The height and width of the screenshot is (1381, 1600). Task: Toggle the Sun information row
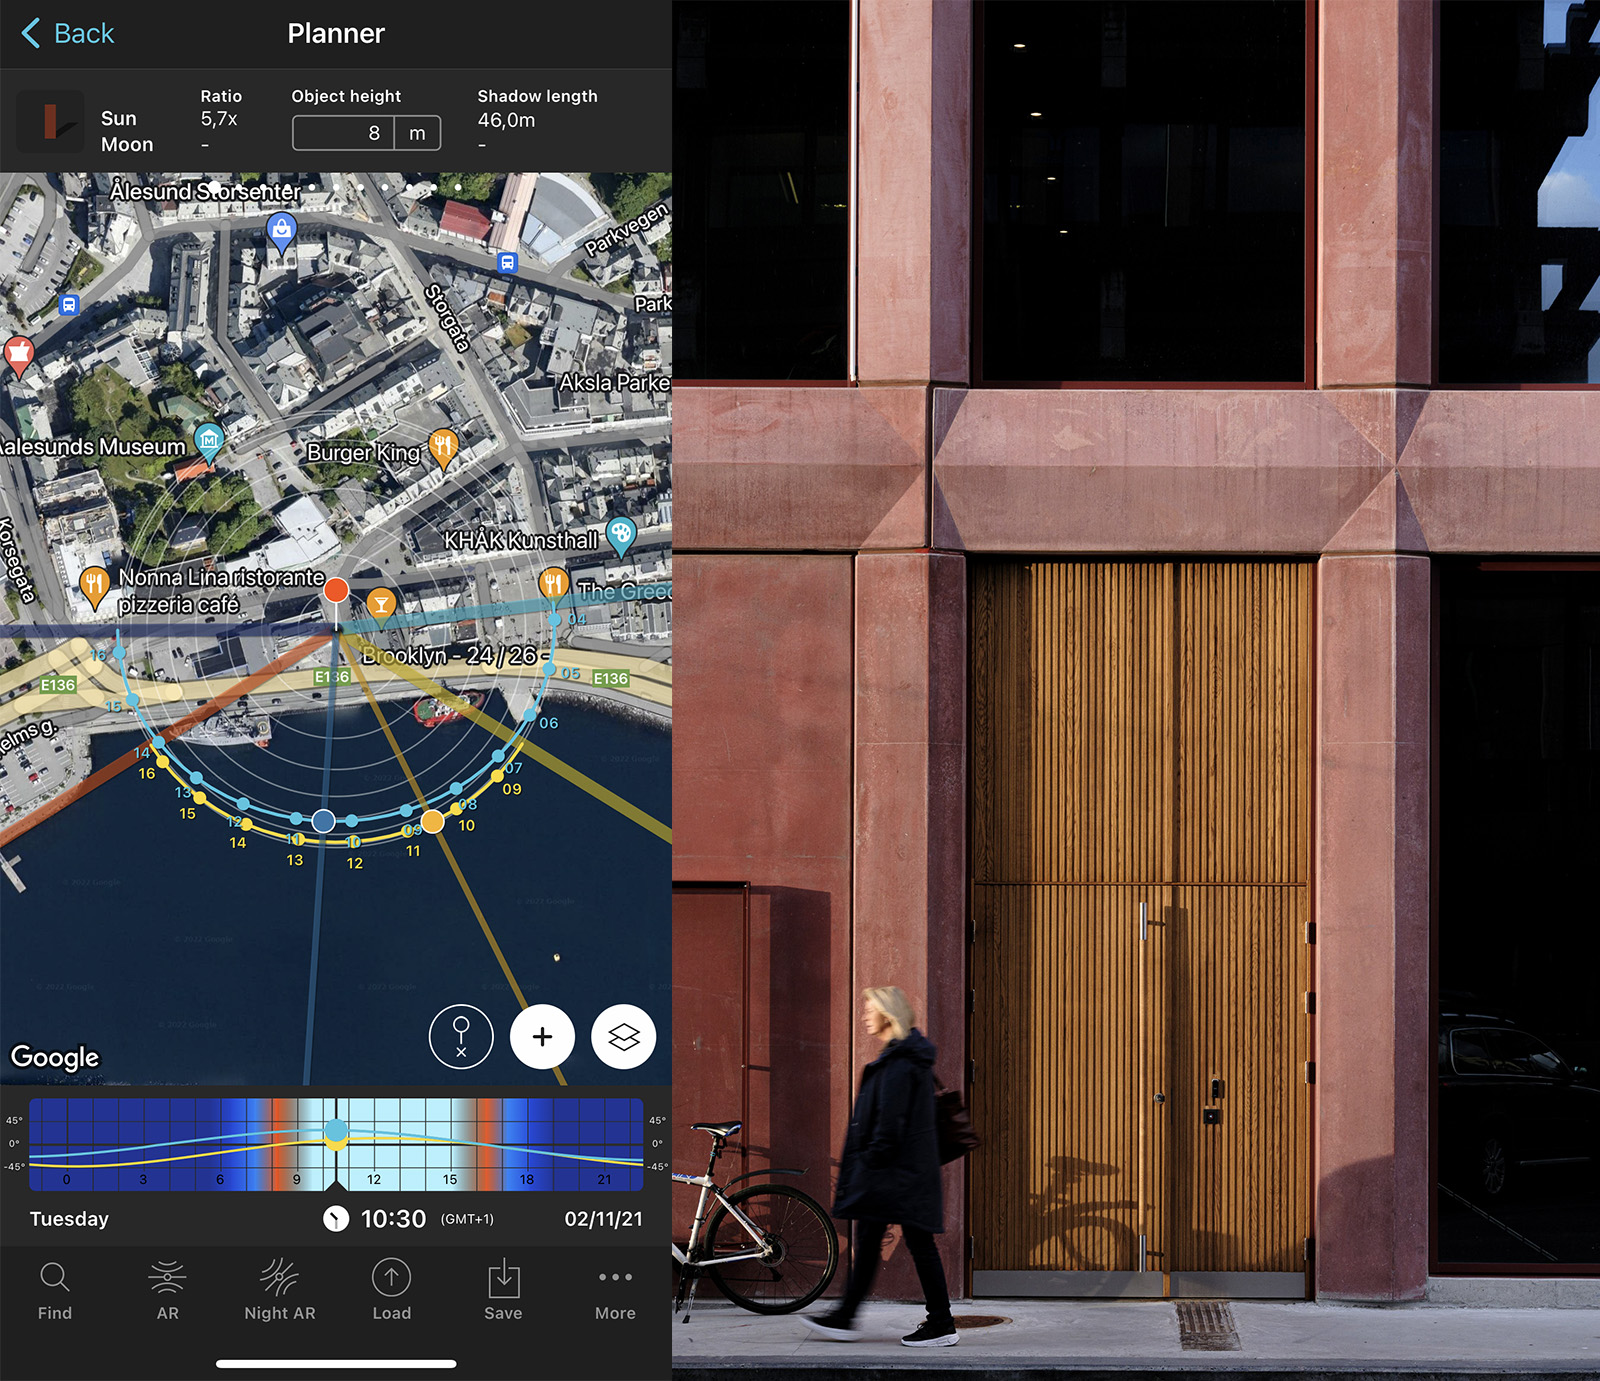click(x=120, y=117)
